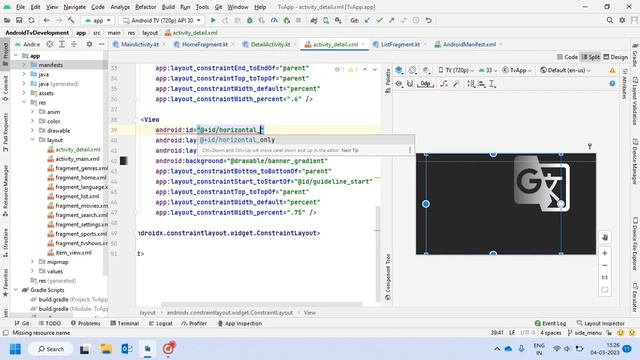Open TvApp theme dropdown
Image resolution: width=640 pixels, height=360 pixels.
pyautogui.click(x=516, y=70)
